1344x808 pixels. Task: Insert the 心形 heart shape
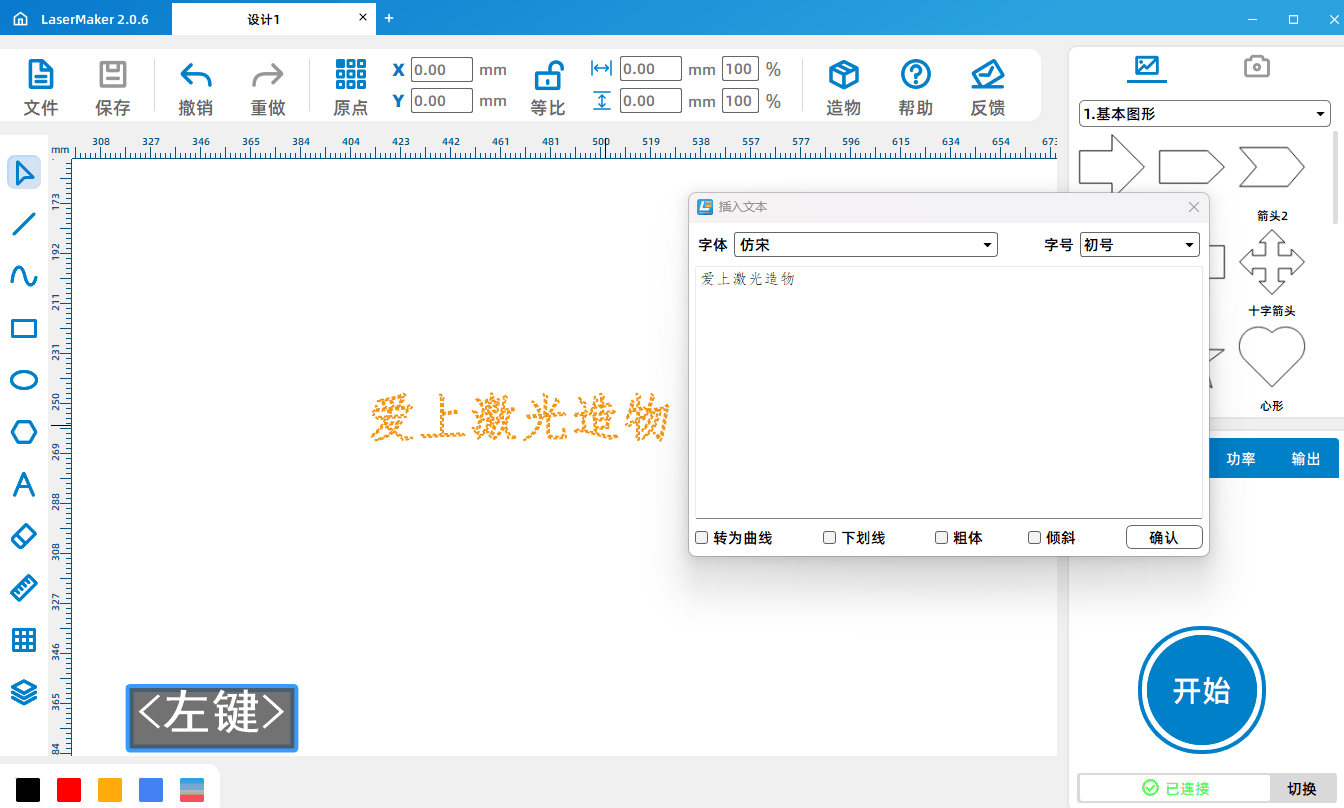click(x=1272, y=357)
